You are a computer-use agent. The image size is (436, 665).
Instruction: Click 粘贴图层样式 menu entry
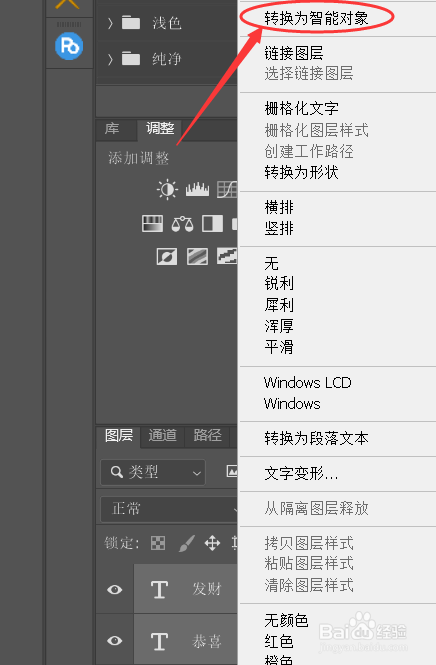click(x=309, y=564)
